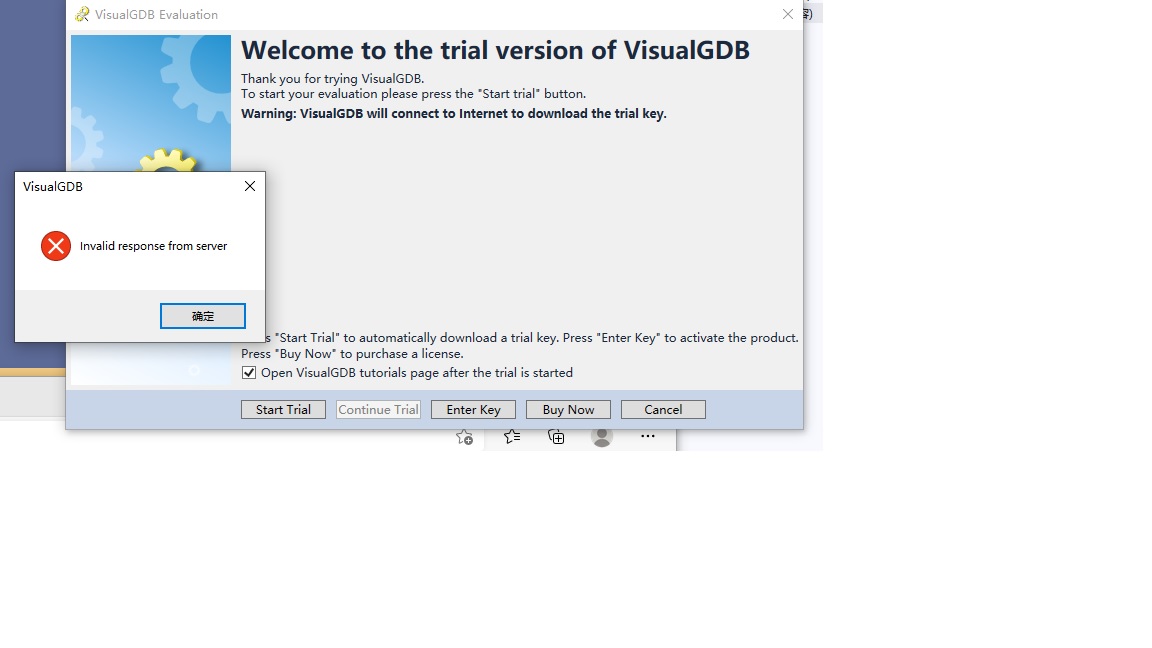Open the browser collections icon
Viewport: 1152px width, 648px height.
coord(556,437)
